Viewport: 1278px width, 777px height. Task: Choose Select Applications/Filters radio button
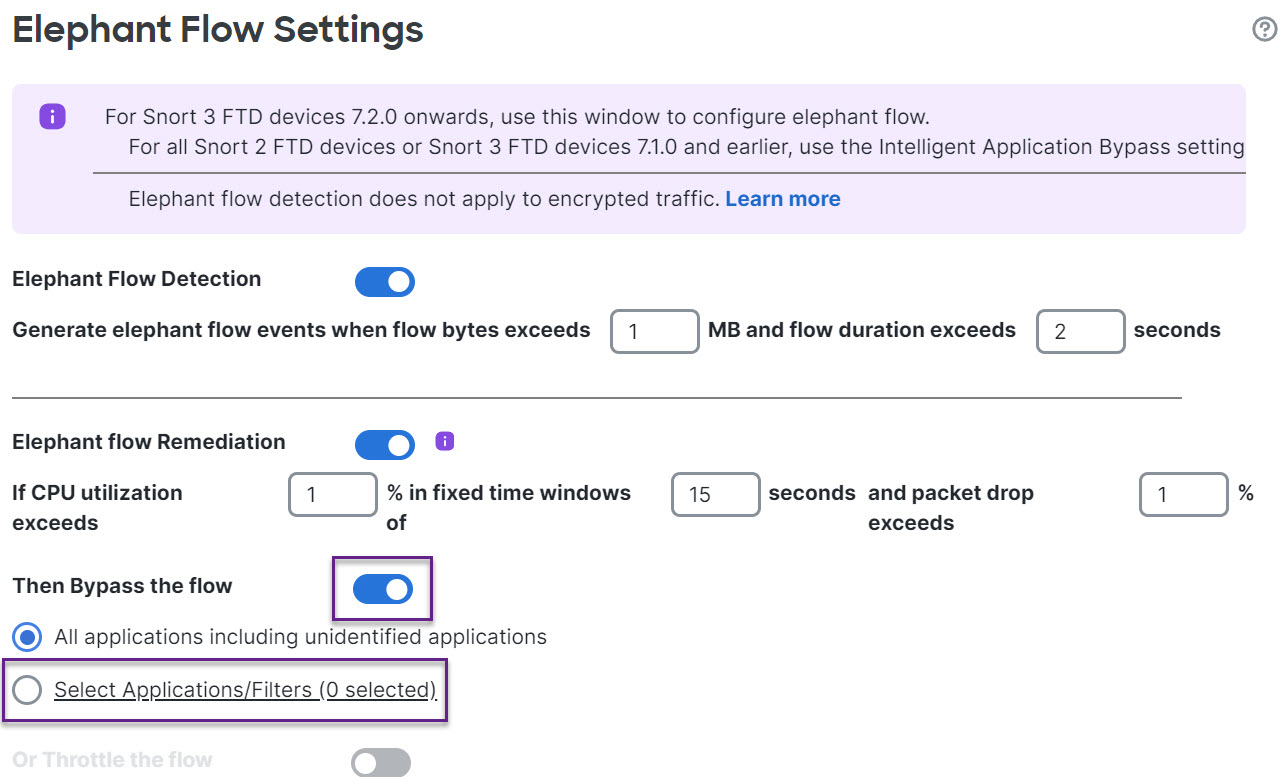coord(26,690)
